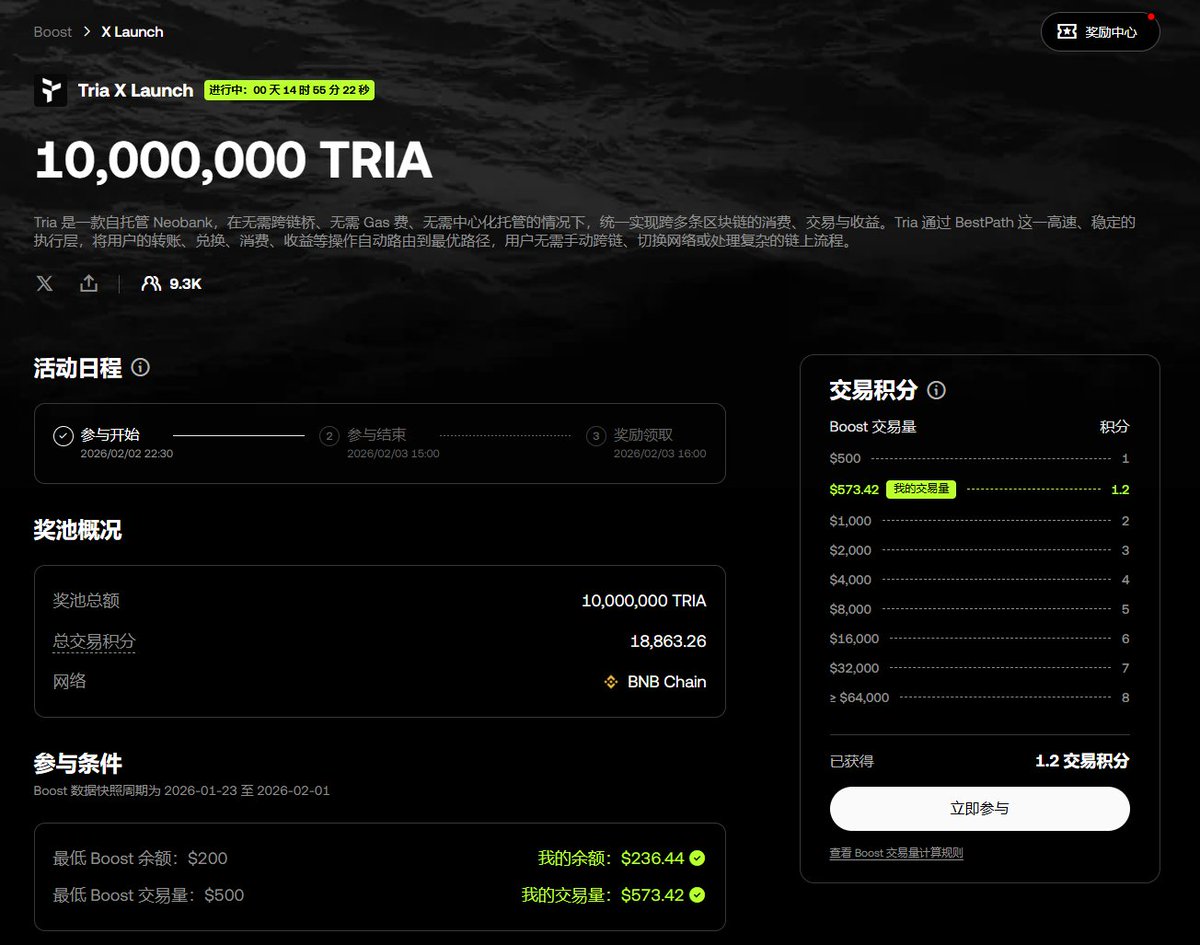Click the Boost 数据快照周期 note
Screen dimensions: 1200x945
182,790
